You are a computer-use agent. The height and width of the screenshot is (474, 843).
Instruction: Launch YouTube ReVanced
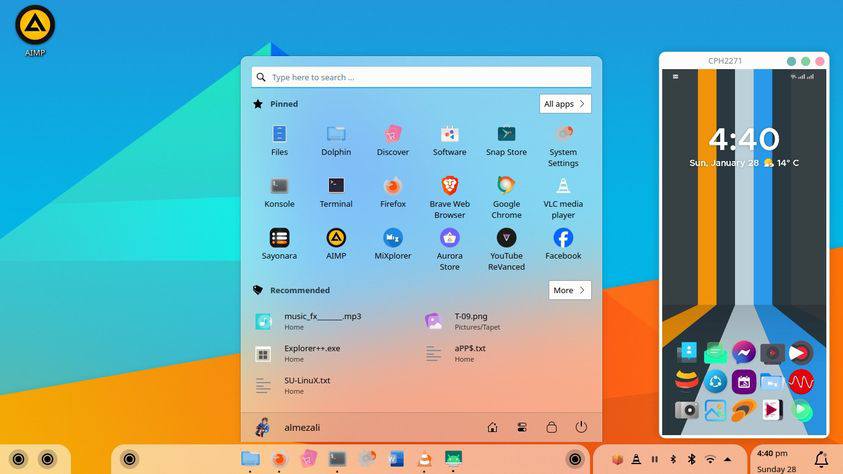tap(506, 249)
